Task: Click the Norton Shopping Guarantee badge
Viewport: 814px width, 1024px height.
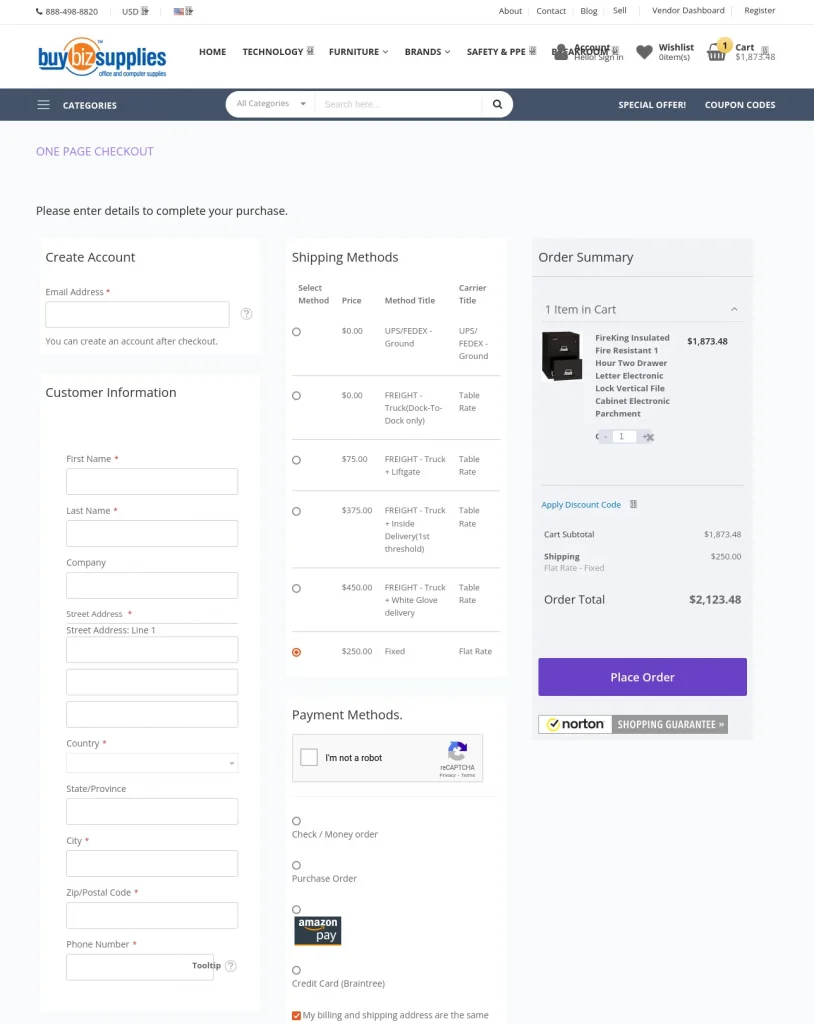Action: tap(633, 723)
